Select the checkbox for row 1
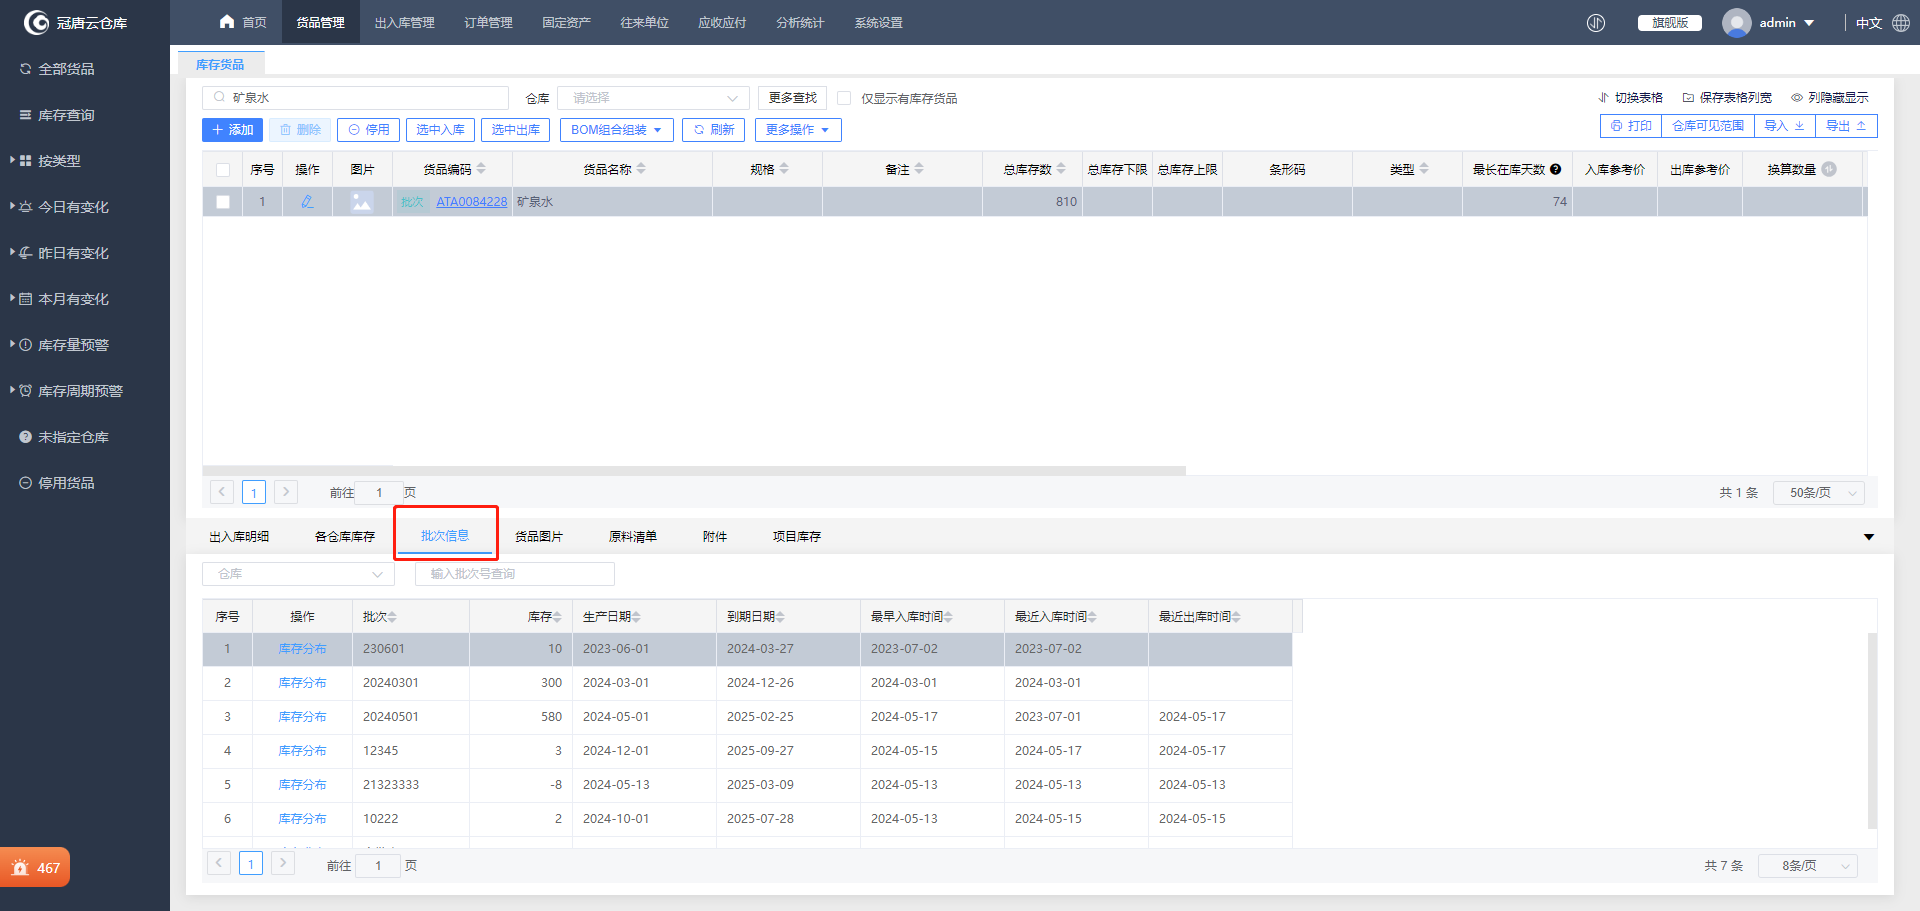Viewport: 1920px width, 911px height. click(223, 202)
